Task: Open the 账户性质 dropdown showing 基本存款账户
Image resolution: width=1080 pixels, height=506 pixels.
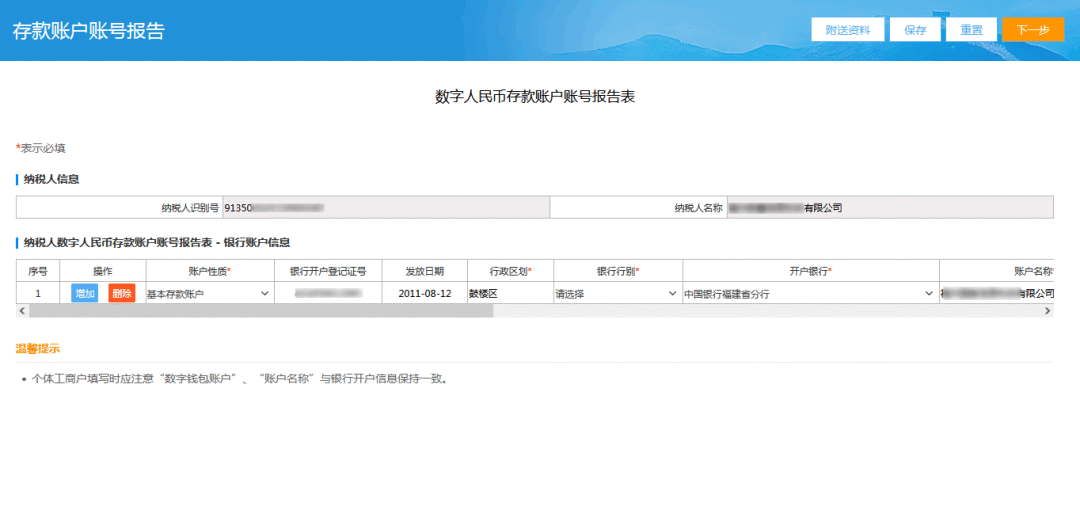Action: 208,294
